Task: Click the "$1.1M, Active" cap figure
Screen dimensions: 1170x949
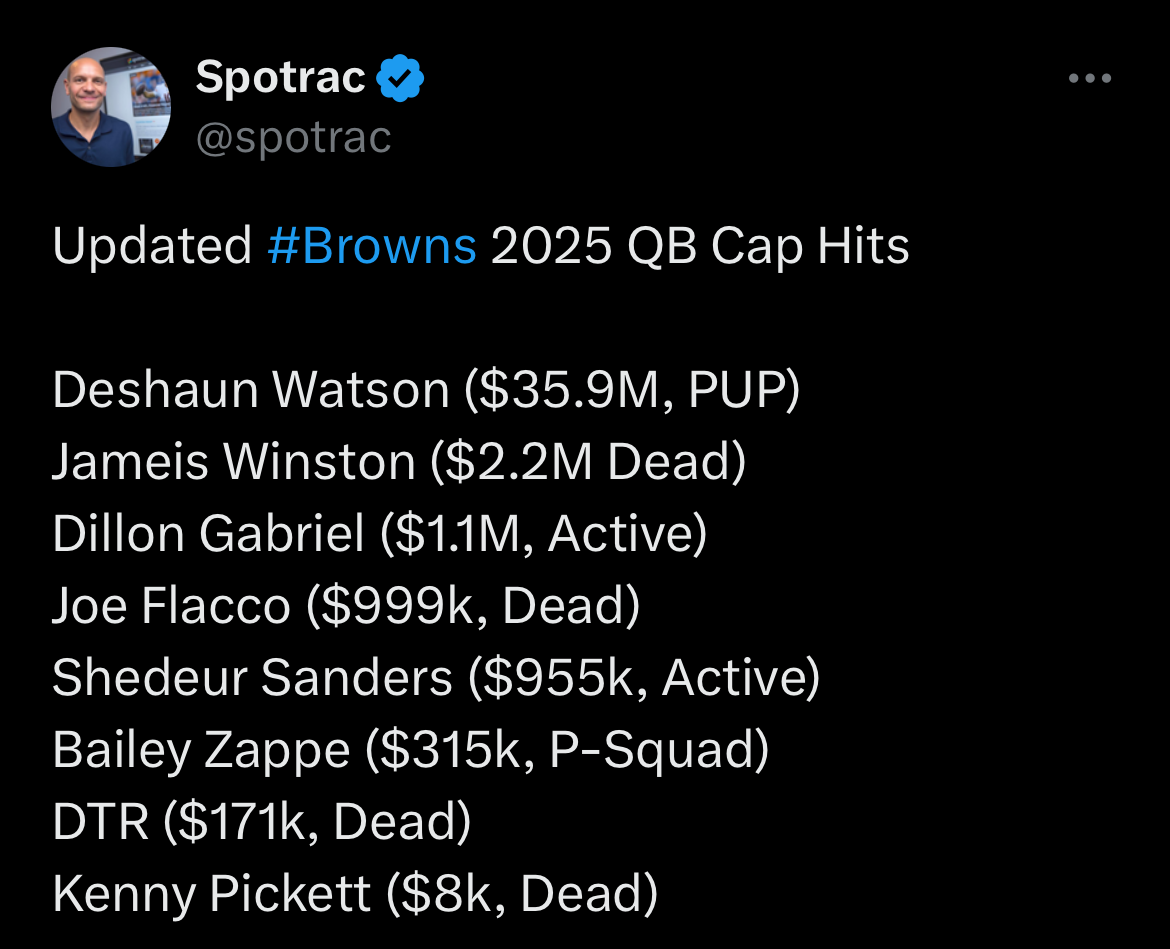Action: click(544, 534)
